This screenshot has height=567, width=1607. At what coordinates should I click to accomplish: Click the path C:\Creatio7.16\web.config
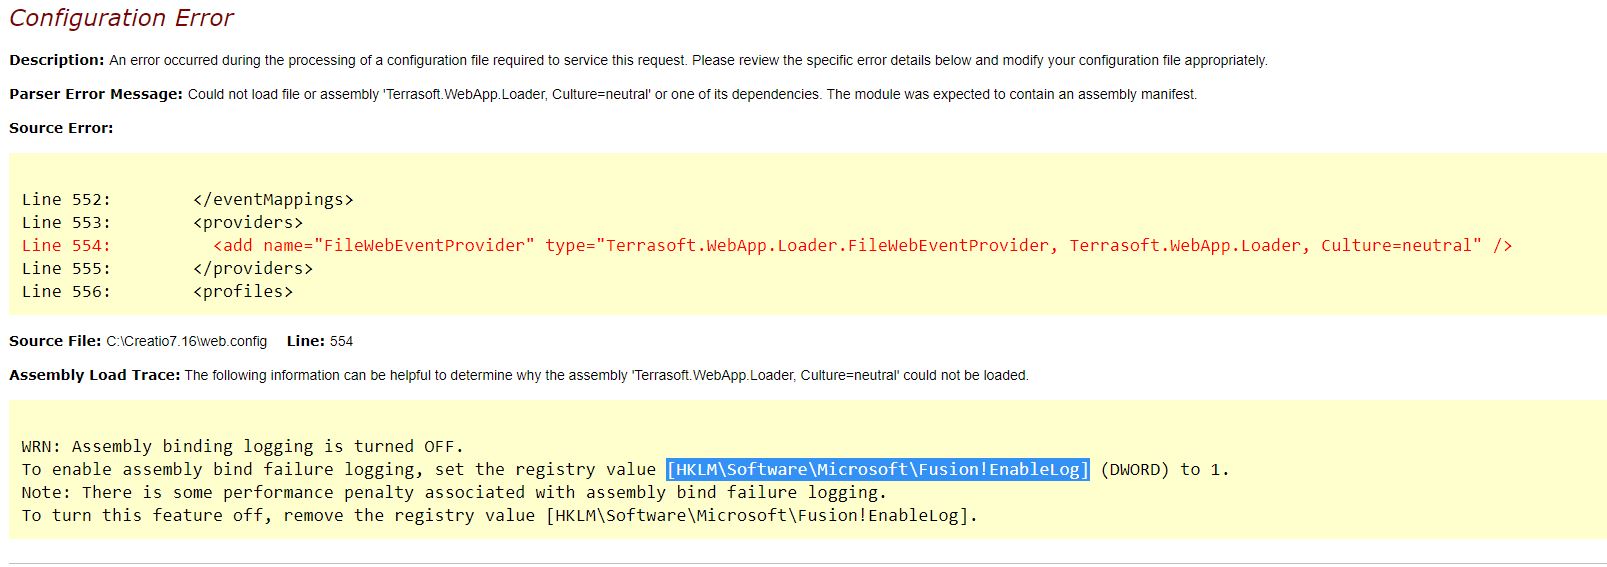(187, 342)
